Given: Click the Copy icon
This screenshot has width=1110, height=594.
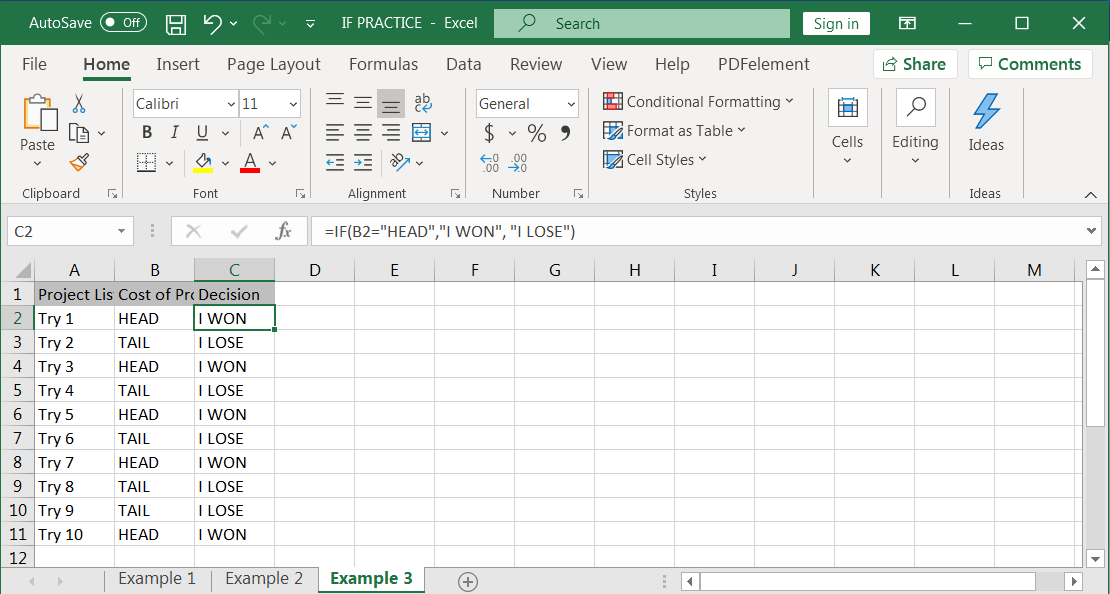Looking at the screenshot, I should tap(79, 133).
